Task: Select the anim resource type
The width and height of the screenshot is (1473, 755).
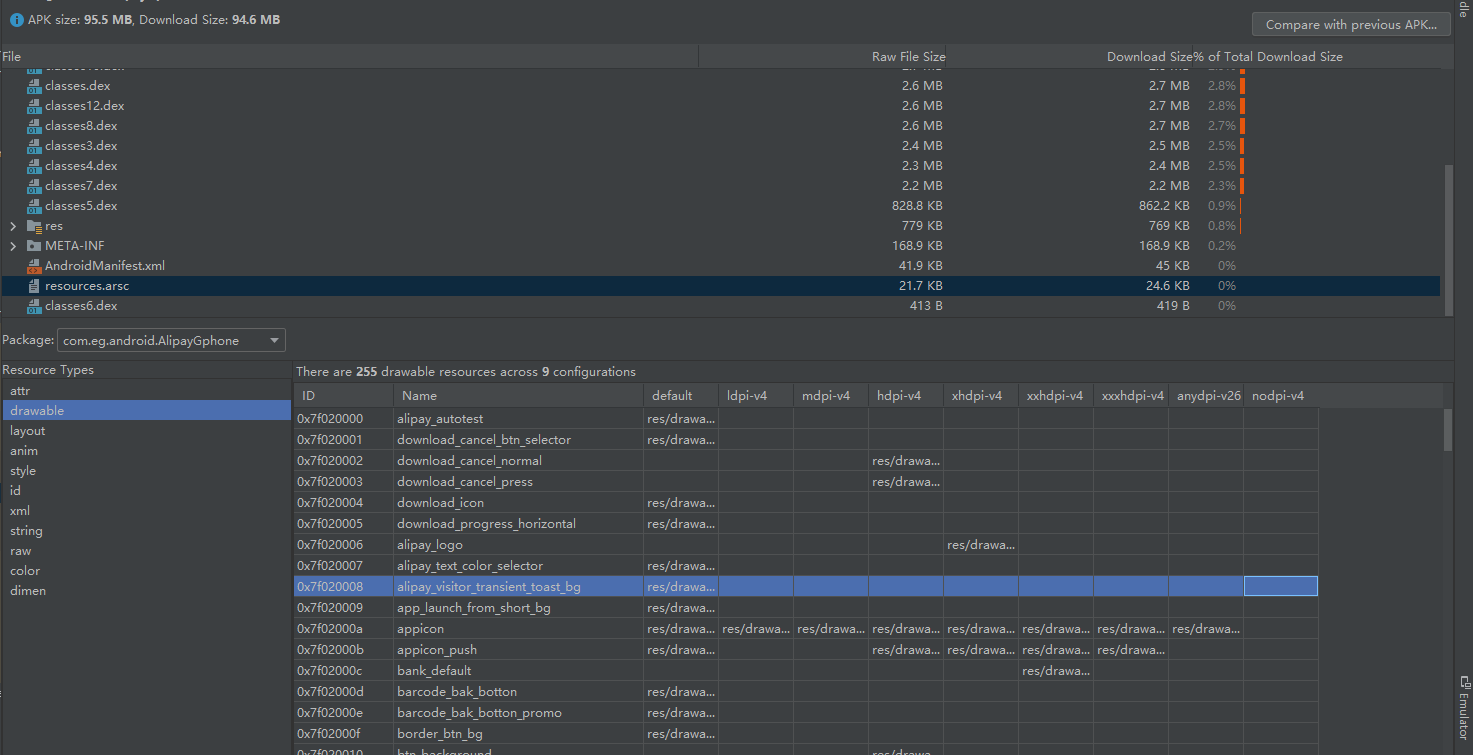Action: (146, 451)
